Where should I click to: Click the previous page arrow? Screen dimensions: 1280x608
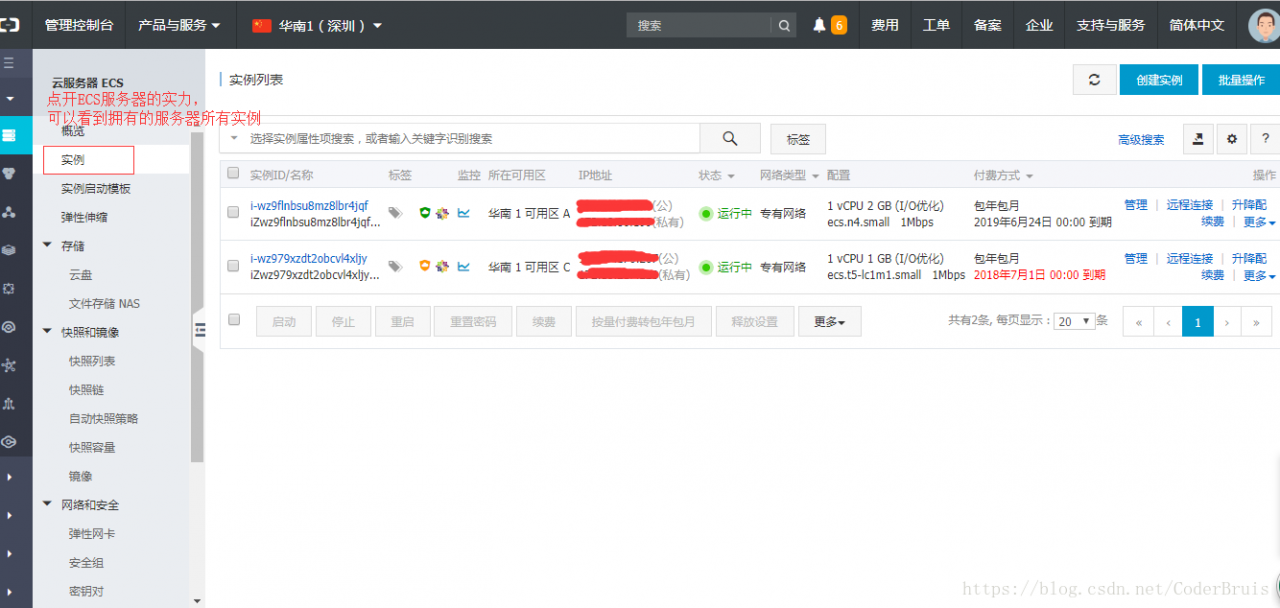[1168, 321]
